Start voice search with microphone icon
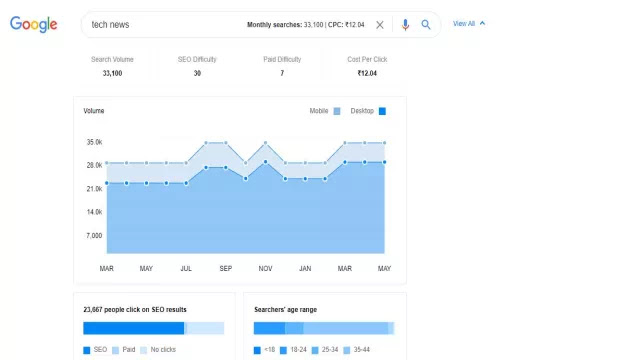640x360 pixels. [x=405, y=25]
